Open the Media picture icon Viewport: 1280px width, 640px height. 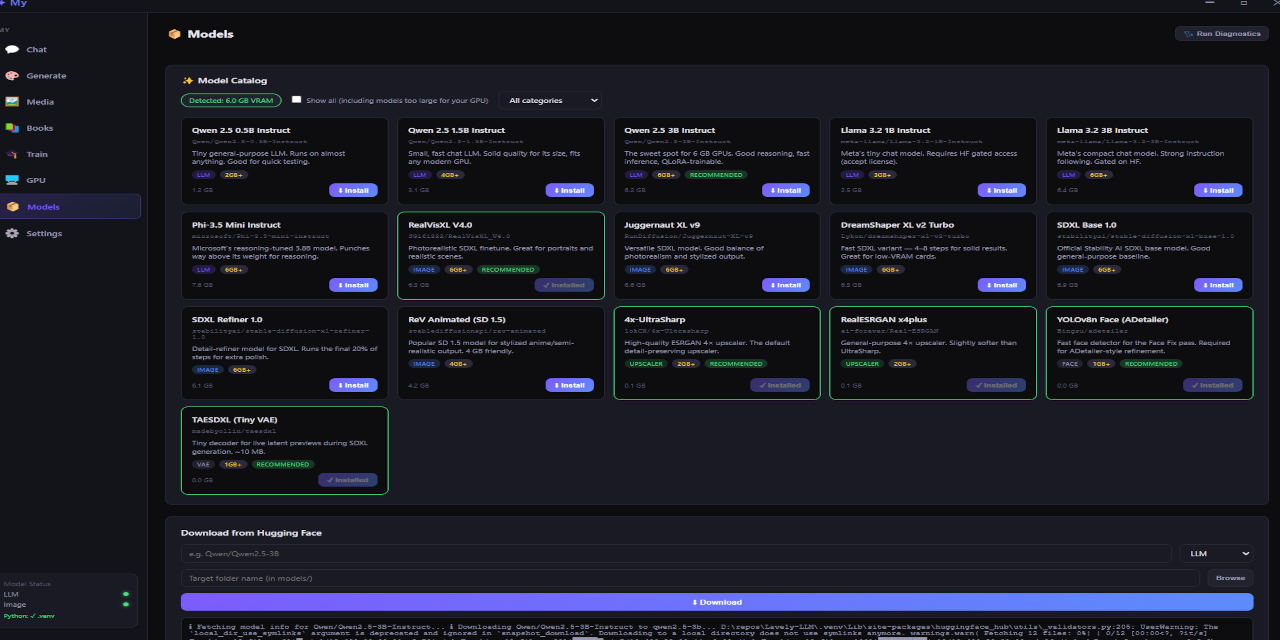pos(12,102)
